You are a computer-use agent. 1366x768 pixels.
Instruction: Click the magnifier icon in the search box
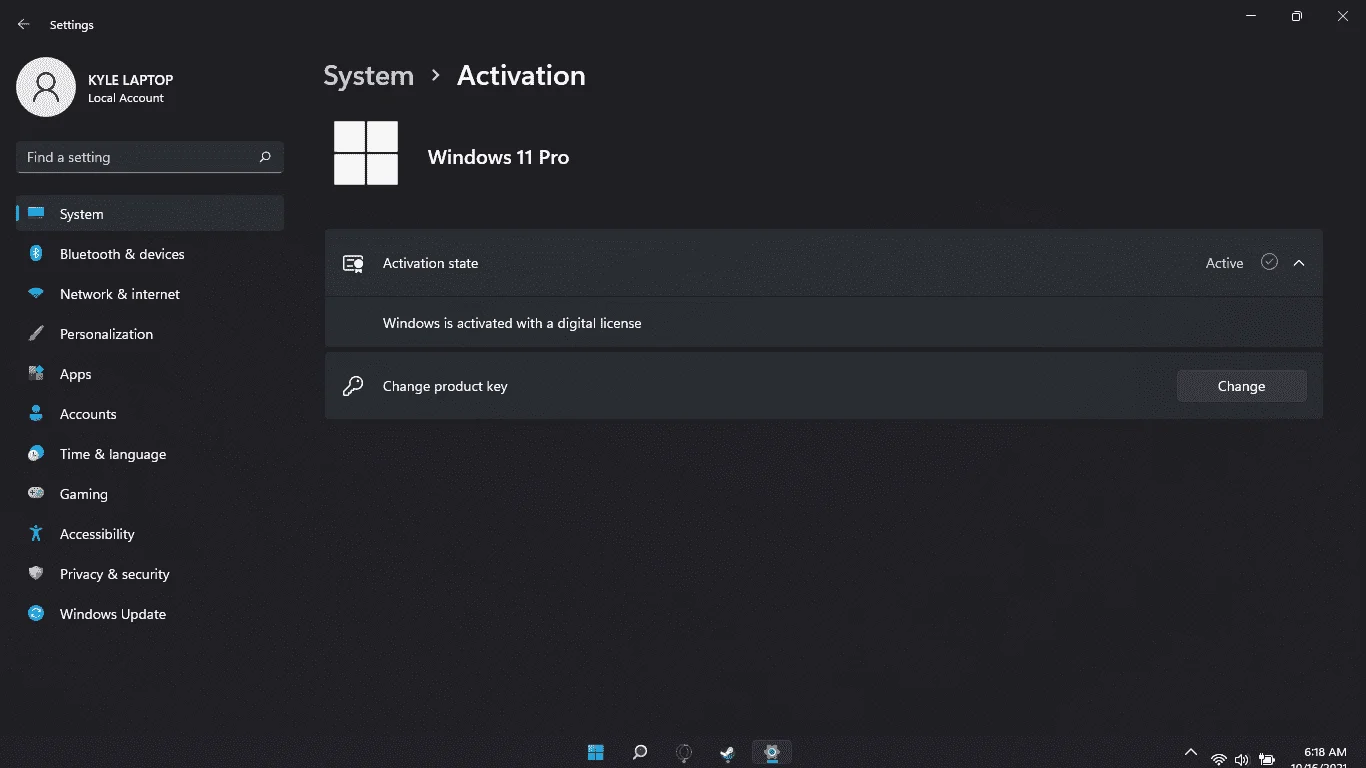click(x=265, y=157)
